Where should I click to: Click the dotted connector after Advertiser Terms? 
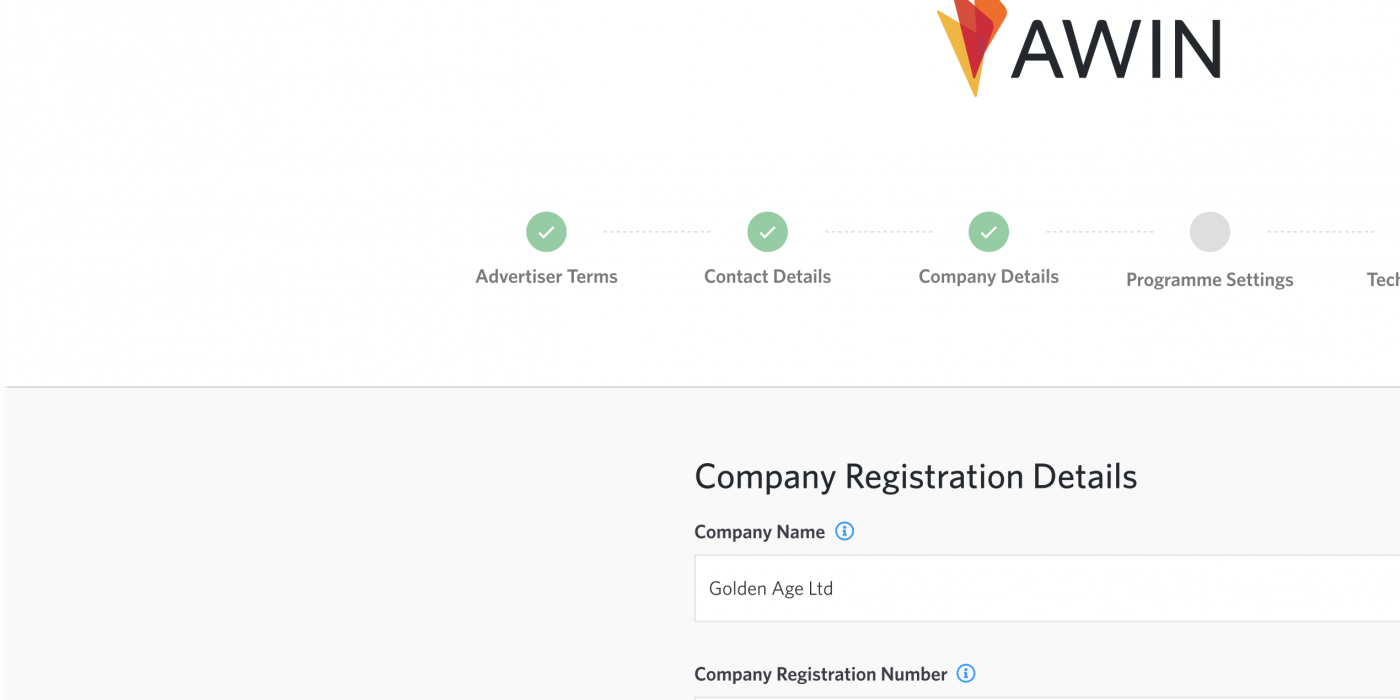tap(656, 232)
